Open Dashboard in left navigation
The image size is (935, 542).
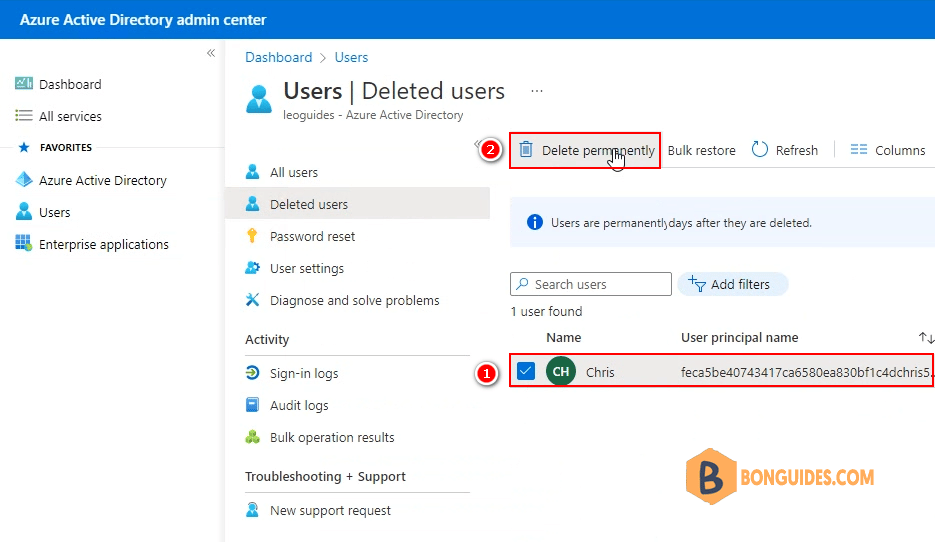click(x=70, y=84)
